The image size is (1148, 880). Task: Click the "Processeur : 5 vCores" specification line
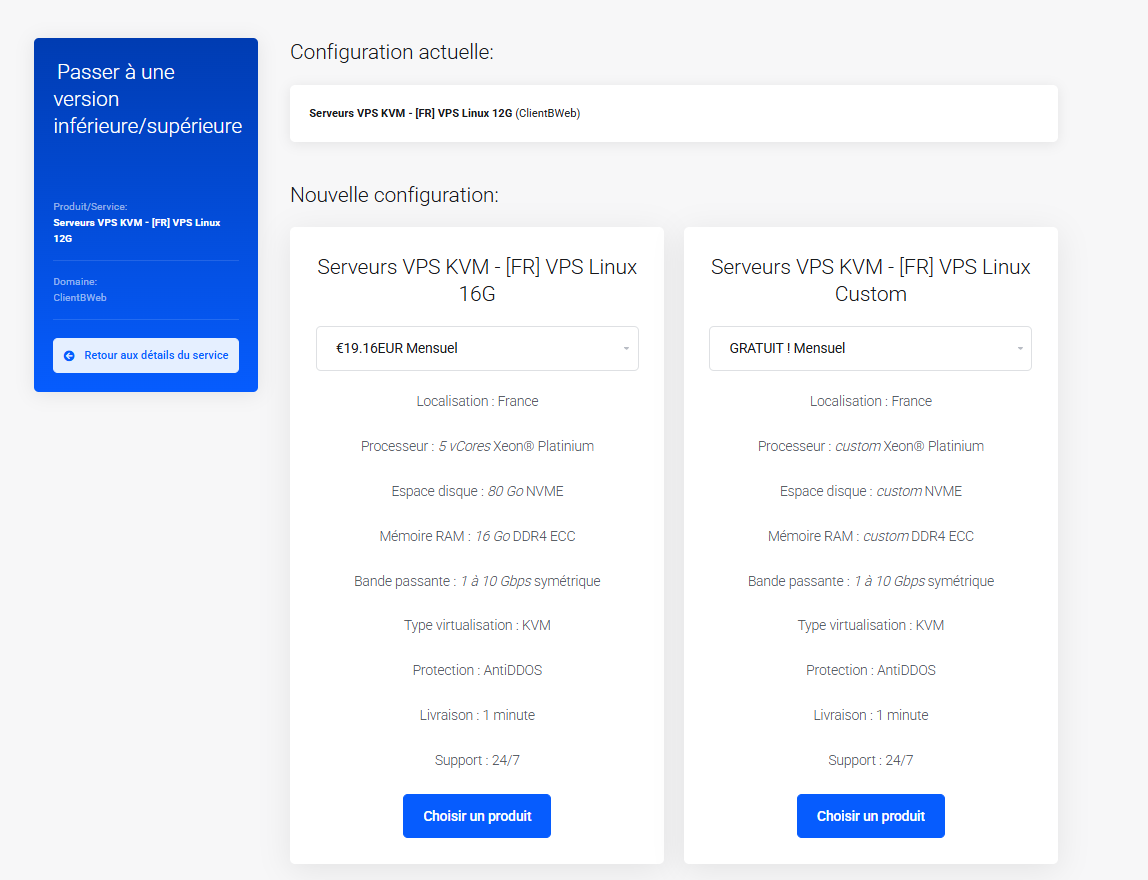pyautogui.click(x=477, y=446)
